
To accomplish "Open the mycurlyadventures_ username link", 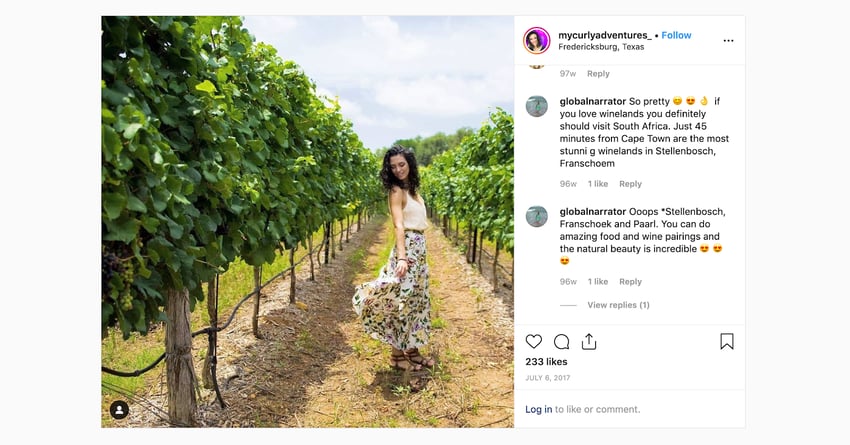I will pyautogui.click(x=605, y=35).
